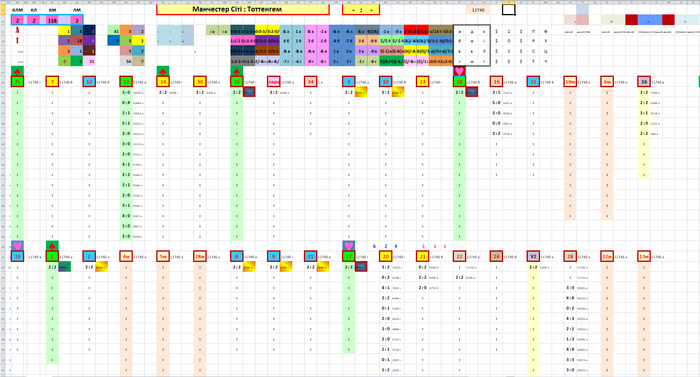
Task: Select the blue boxed cell 9
Action: [274, 256]
